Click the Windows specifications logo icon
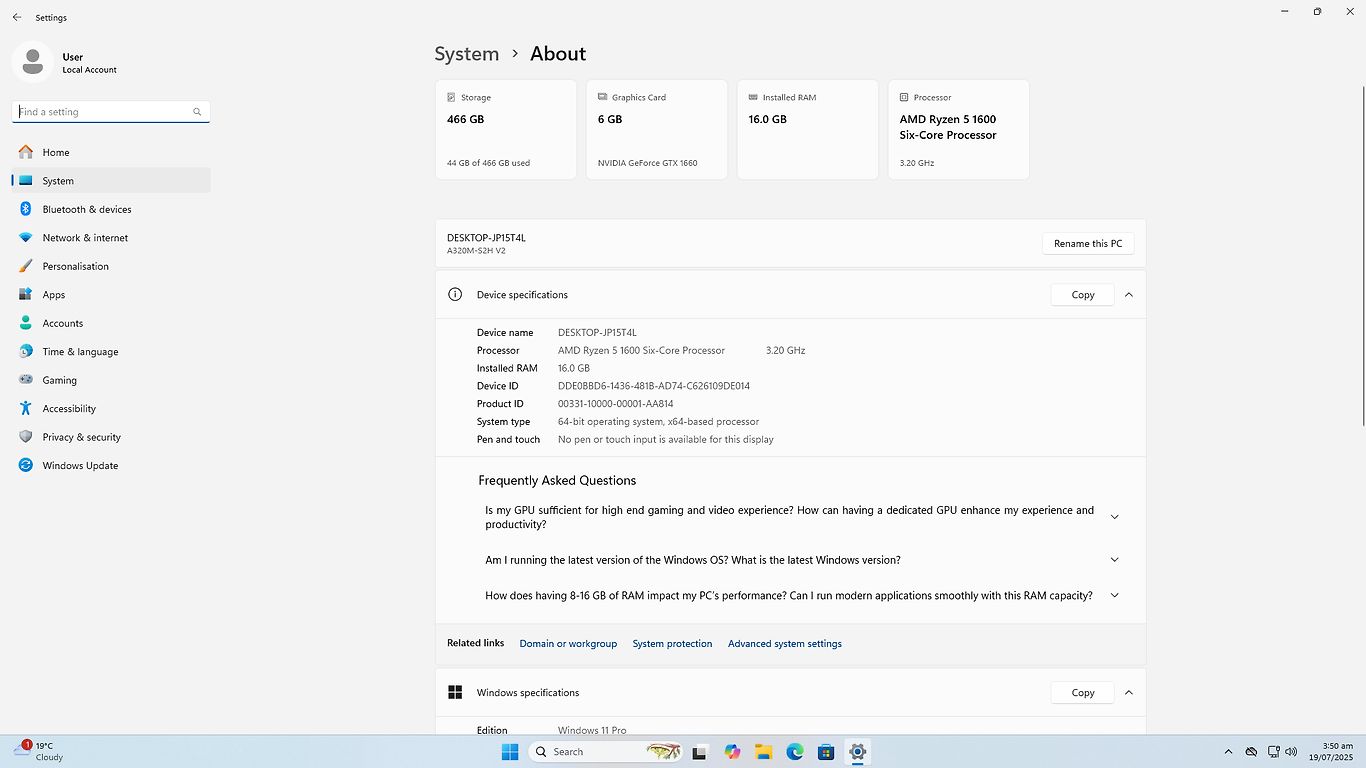 [455, 692]
